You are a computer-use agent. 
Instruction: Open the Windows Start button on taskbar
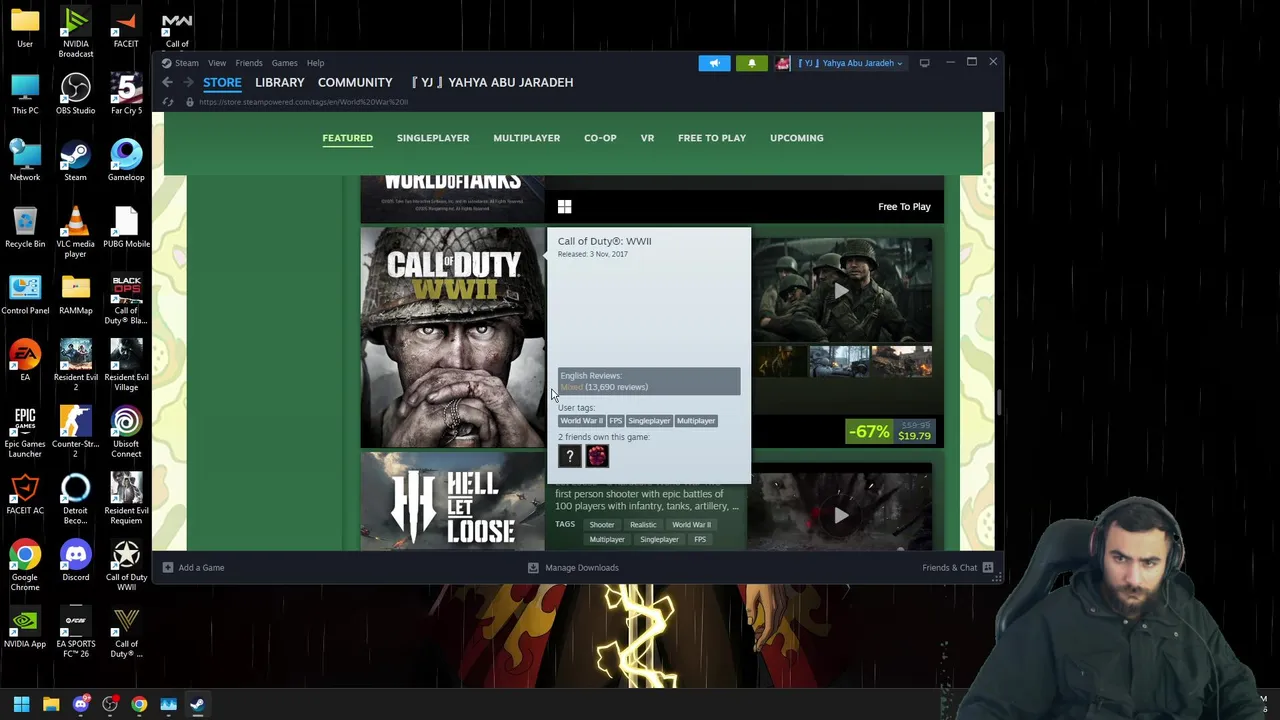[x=21, y=704]
